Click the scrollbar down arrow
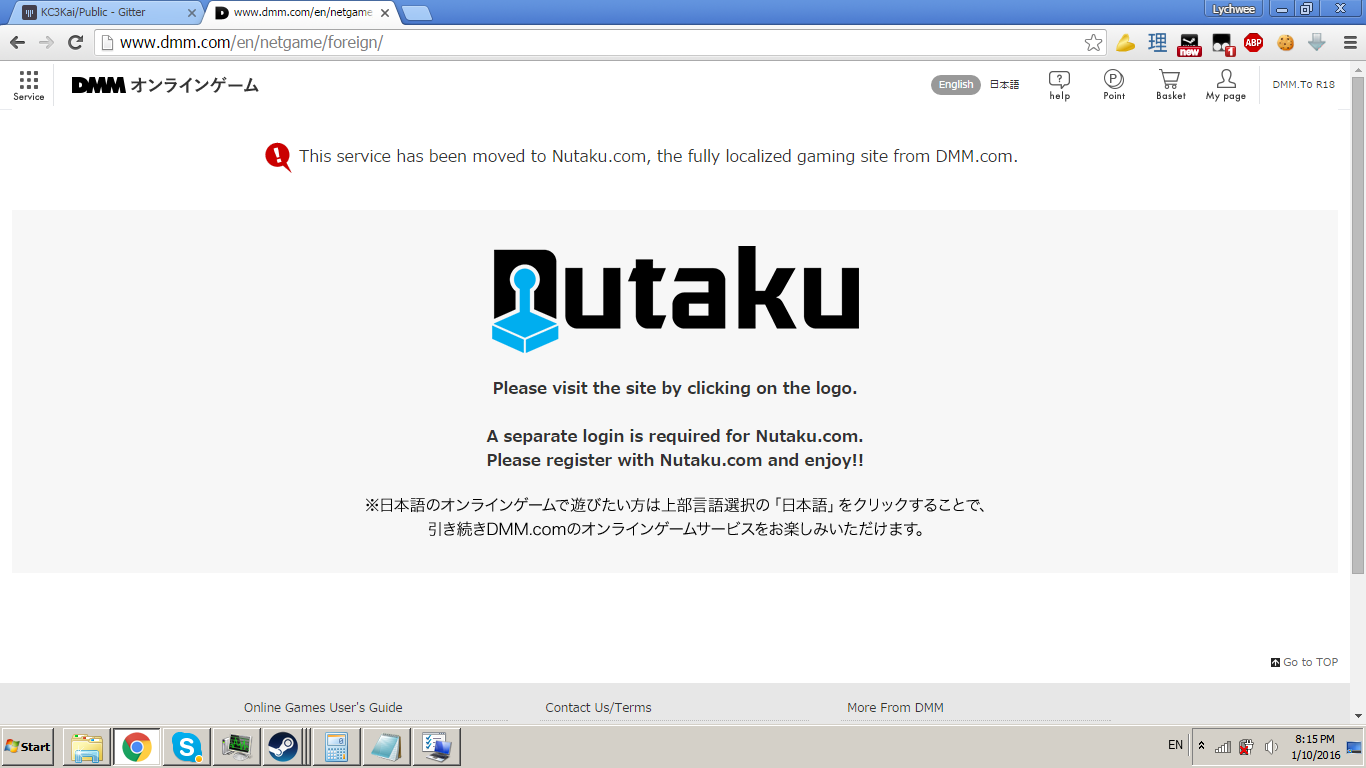Image resolution: width=1366 pixels, height=768 pixels. pos(1357,716)
